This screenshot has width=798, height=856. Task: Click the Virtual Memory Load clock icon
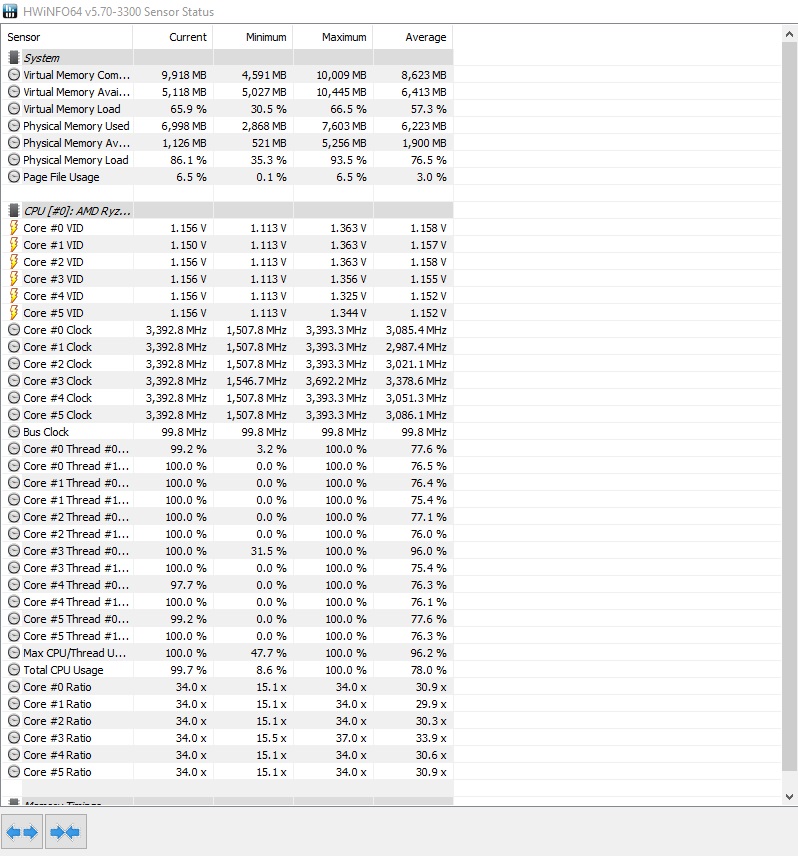[x=14, y=109]
